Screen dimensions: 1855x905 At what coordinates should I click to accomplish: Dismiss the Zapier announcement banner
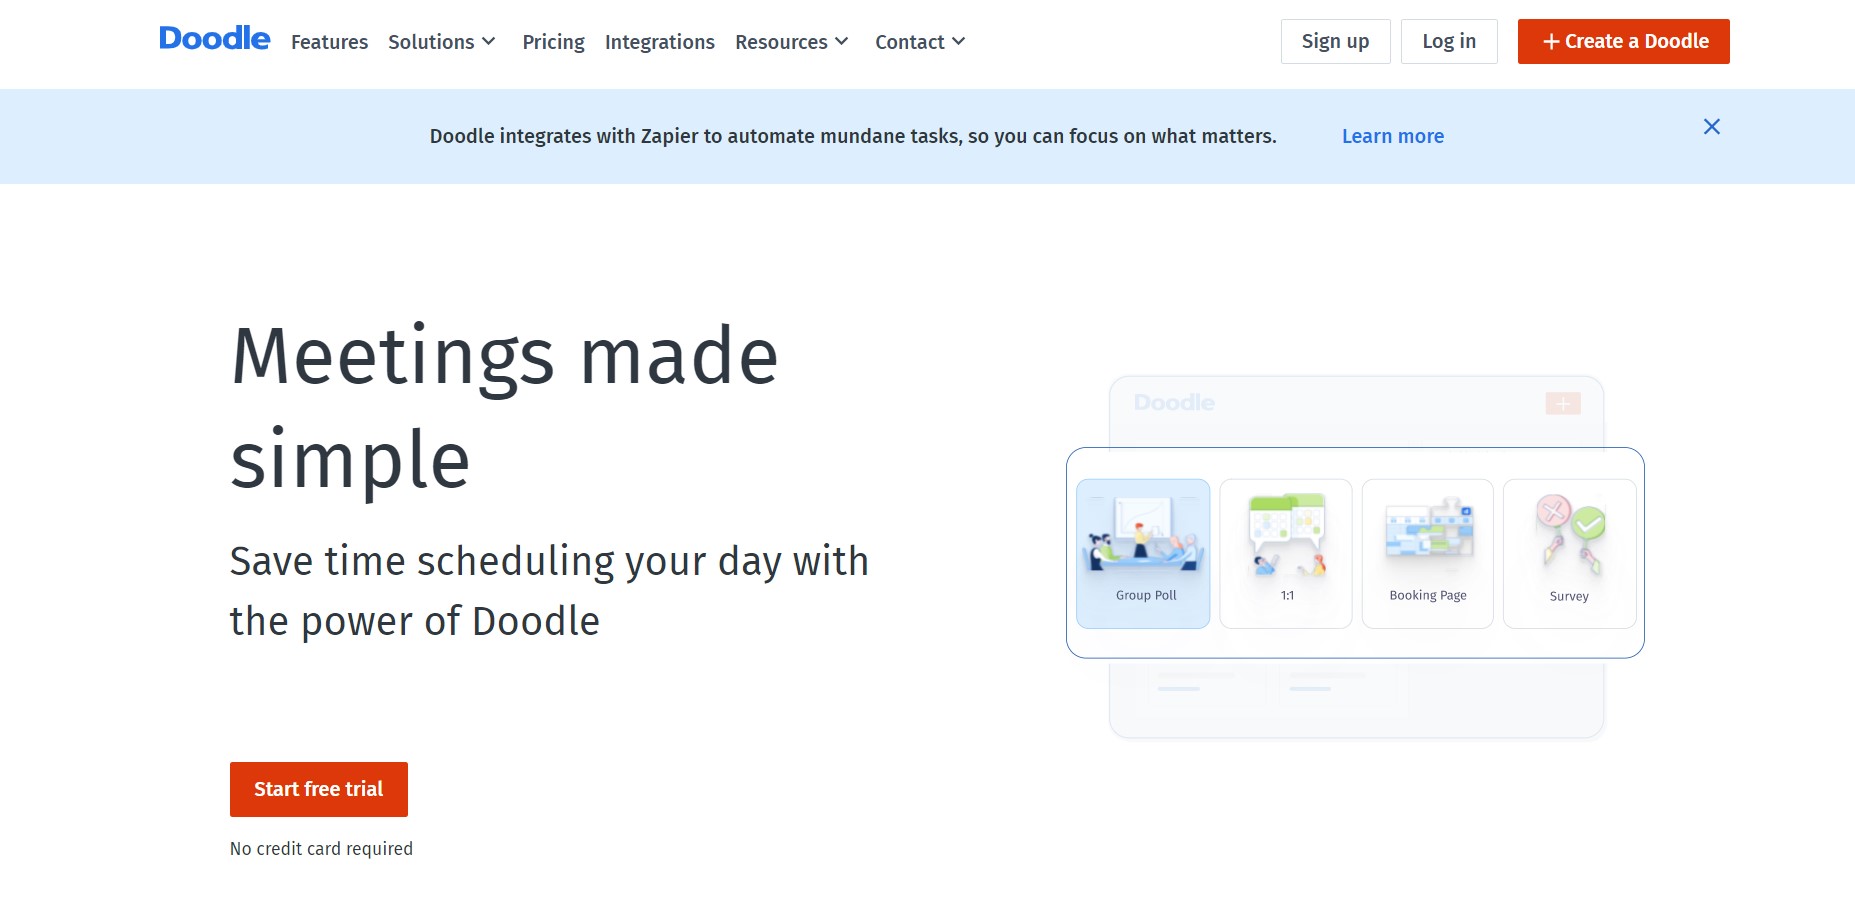point(1711,126)
